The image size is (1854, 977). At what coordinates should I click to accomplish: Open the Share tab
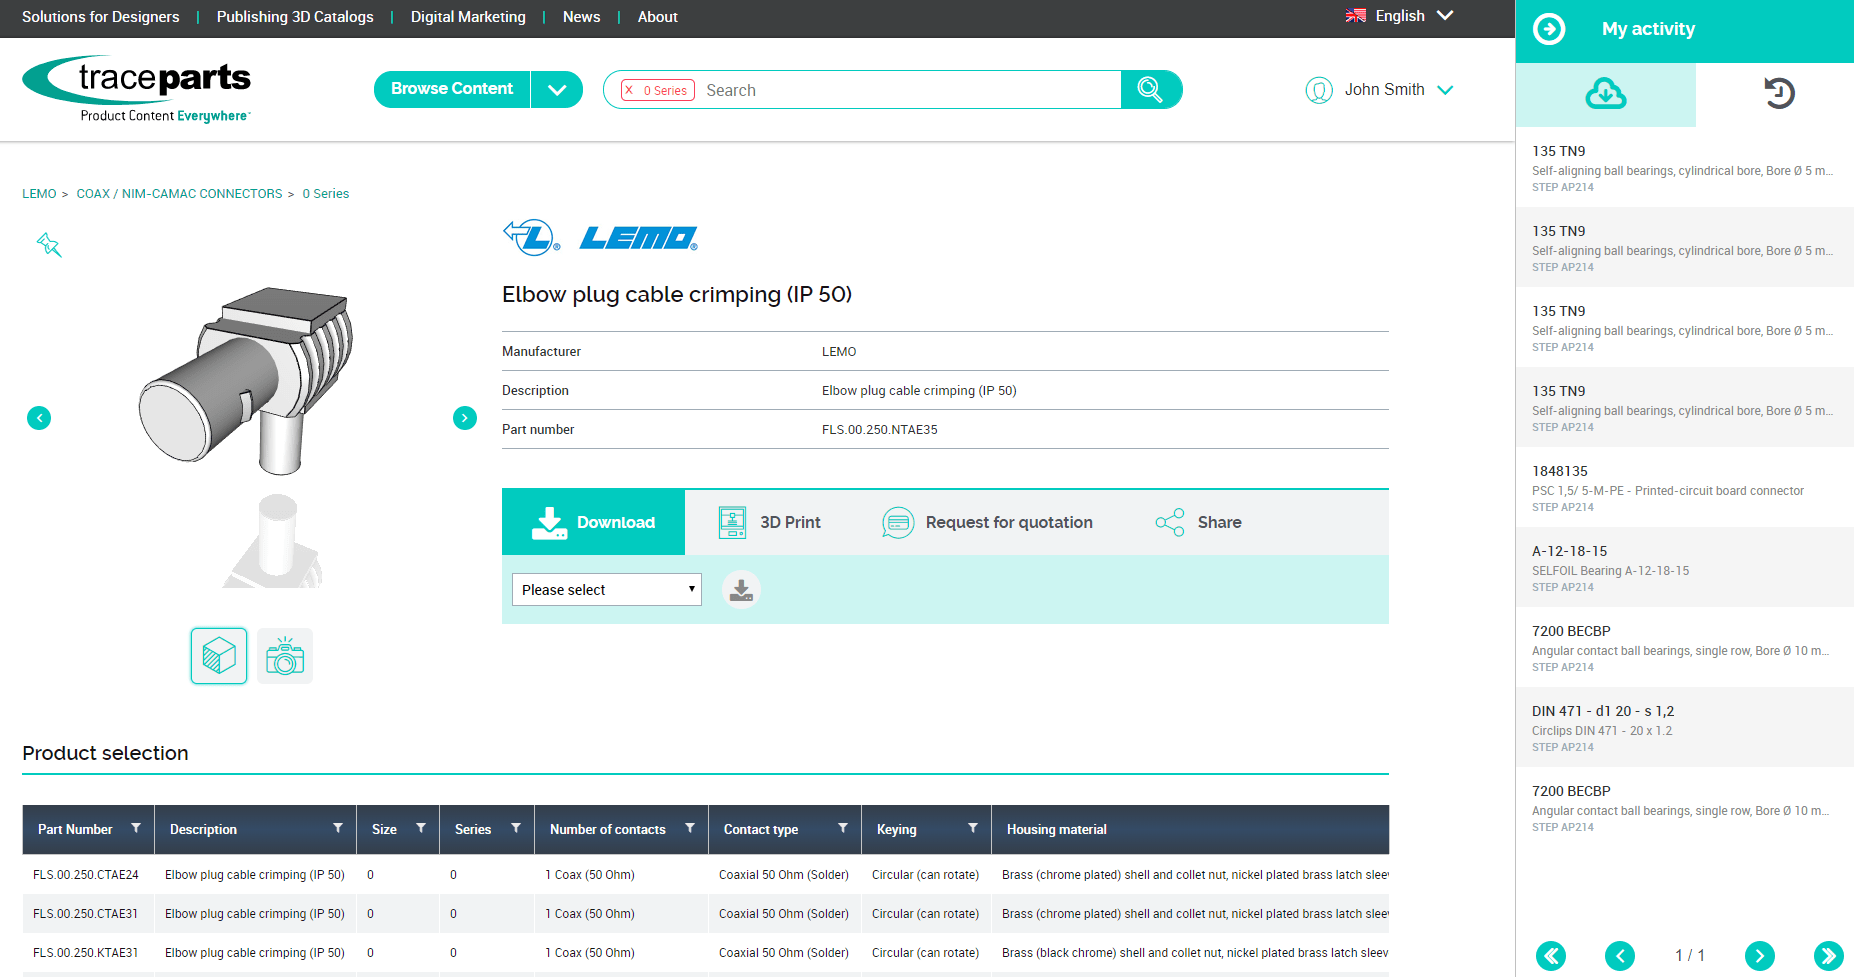[x=1198, y=522]
